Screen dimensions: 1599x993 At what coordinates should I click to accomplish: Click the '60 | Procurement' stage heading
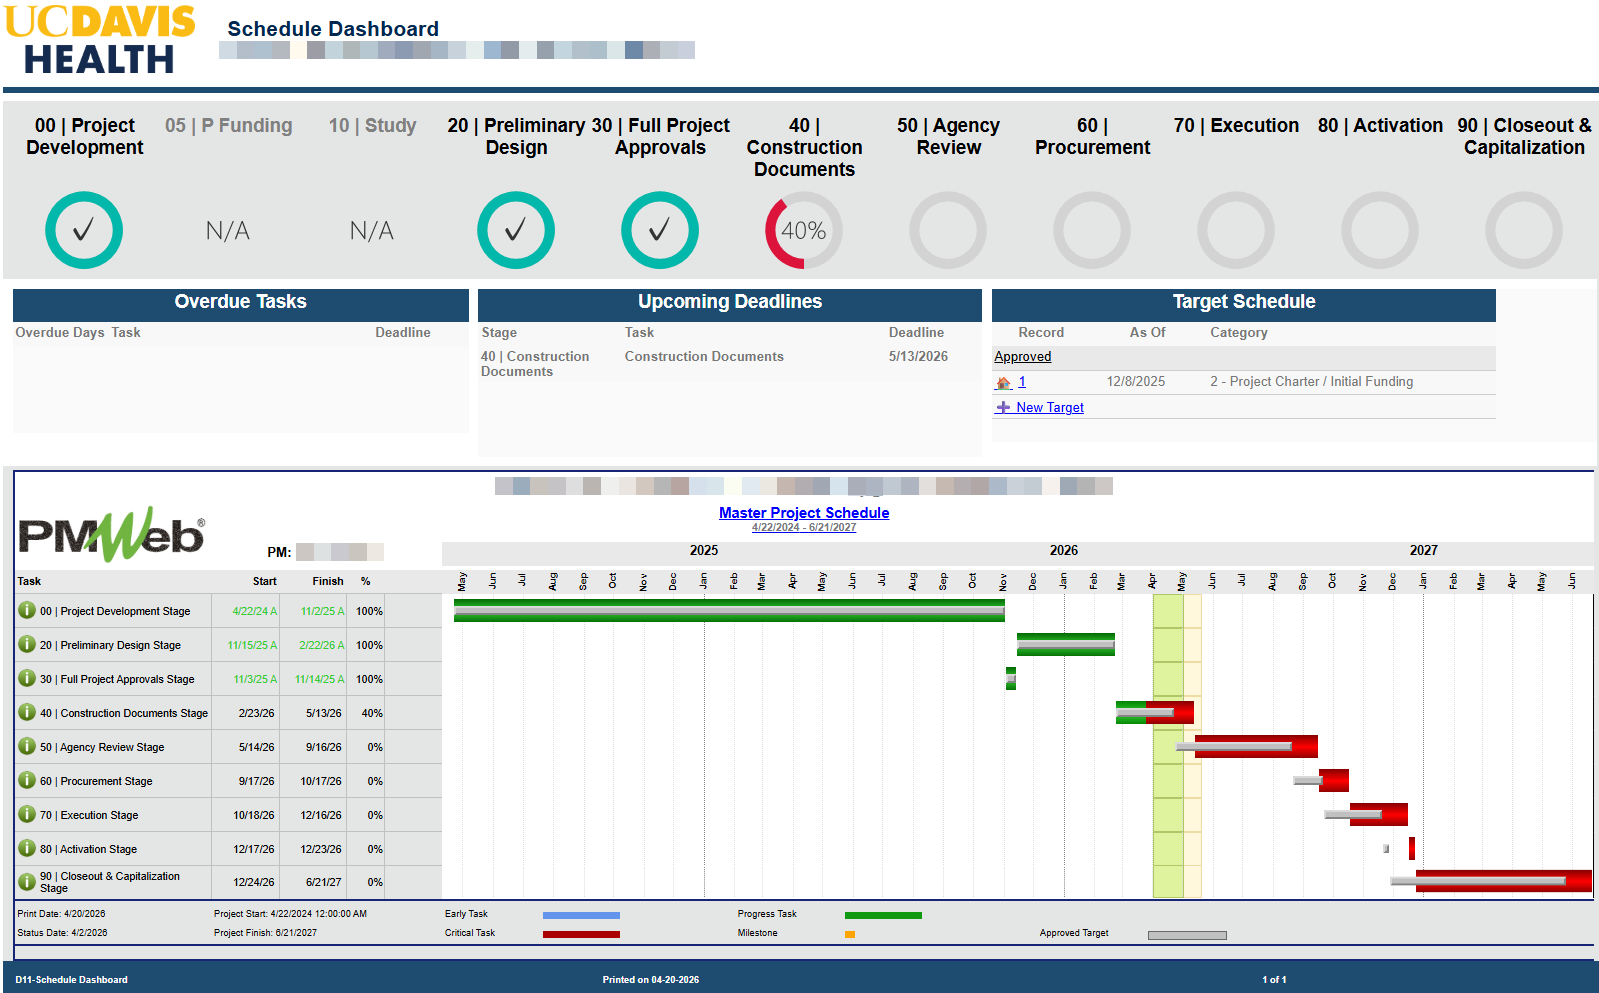pos(1092,136)
